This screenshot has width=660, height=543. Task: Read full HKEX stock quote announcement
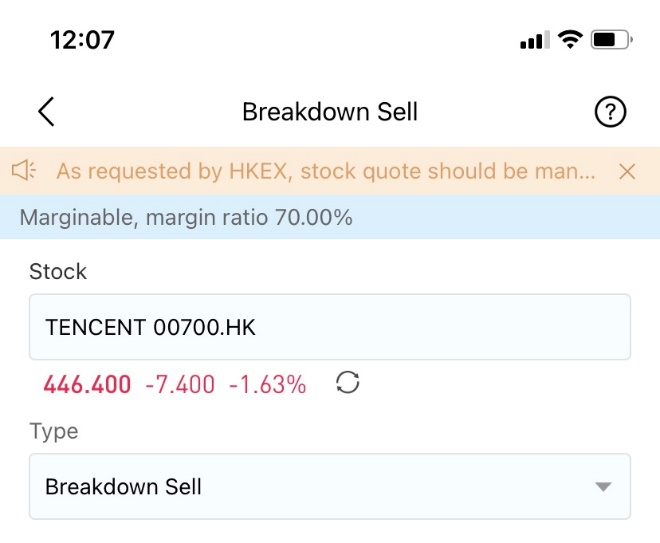326,171
